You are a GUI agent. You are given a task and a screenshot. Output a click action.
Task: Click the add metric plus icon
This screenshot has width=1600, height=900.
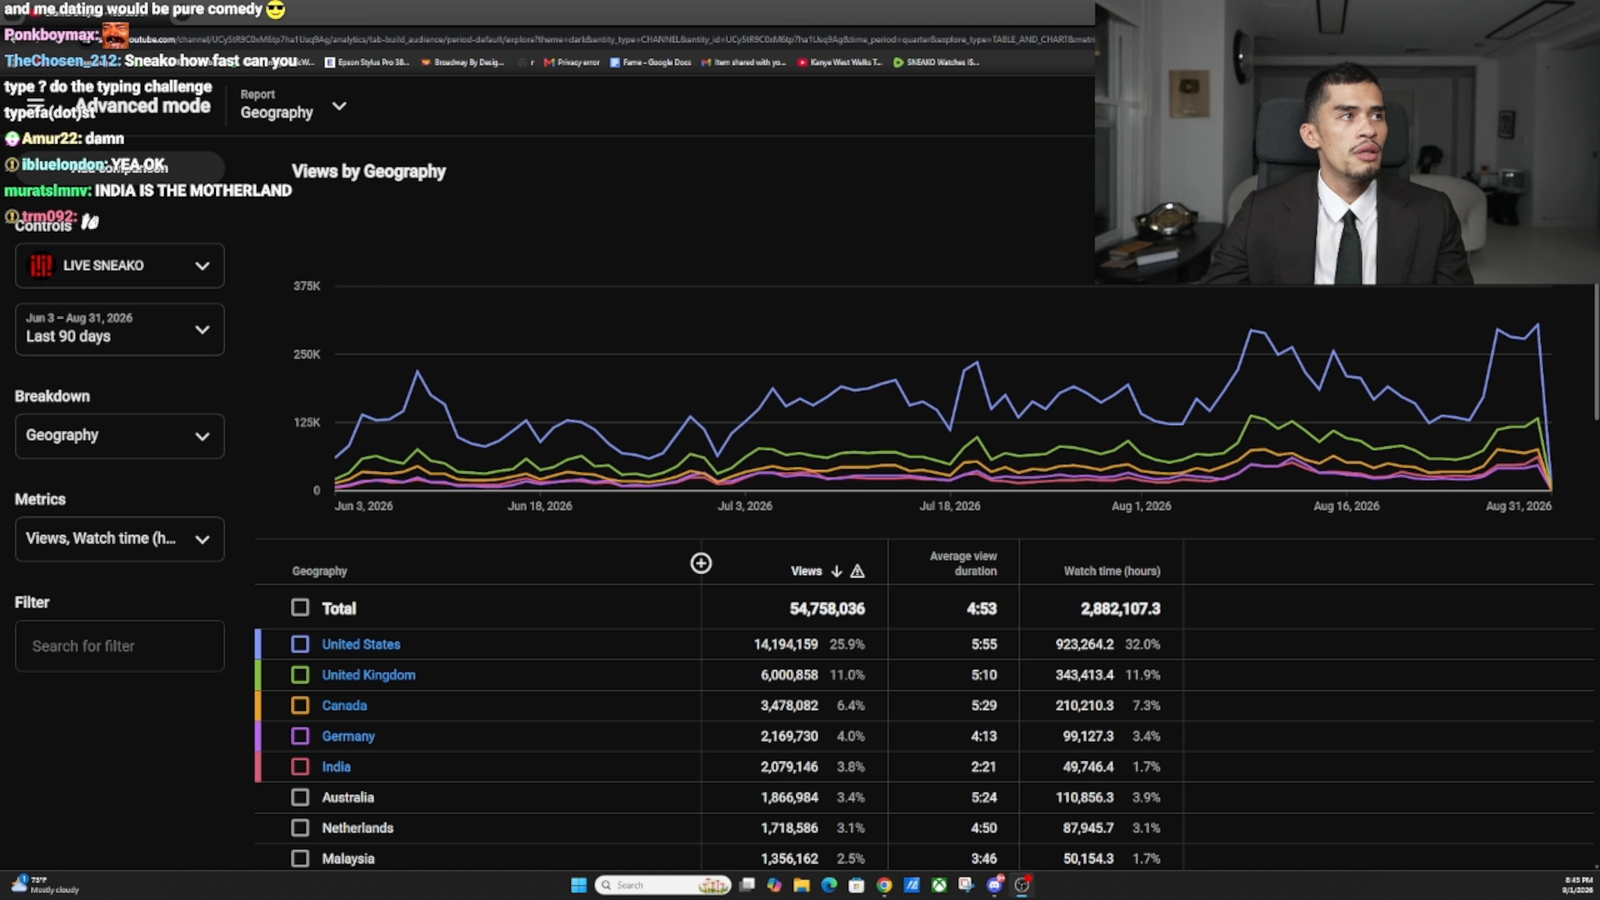pos(701,563)
